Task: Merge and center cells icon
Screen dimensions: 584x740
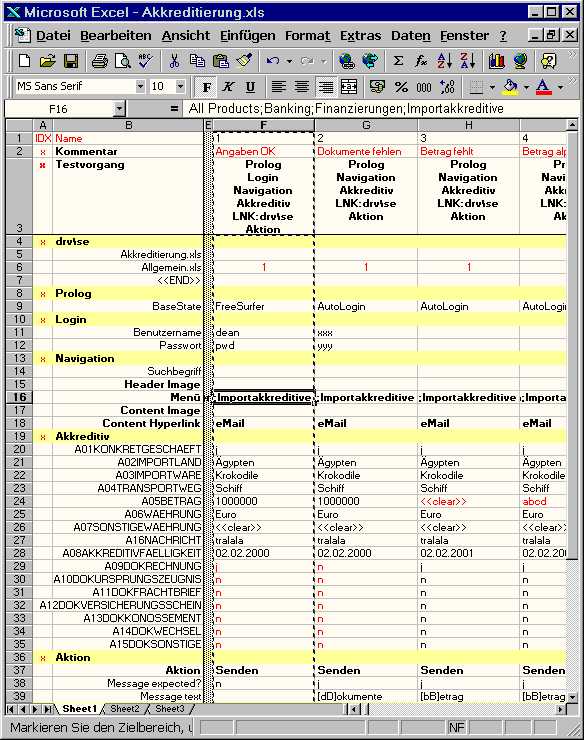Action: coord(349,87)
